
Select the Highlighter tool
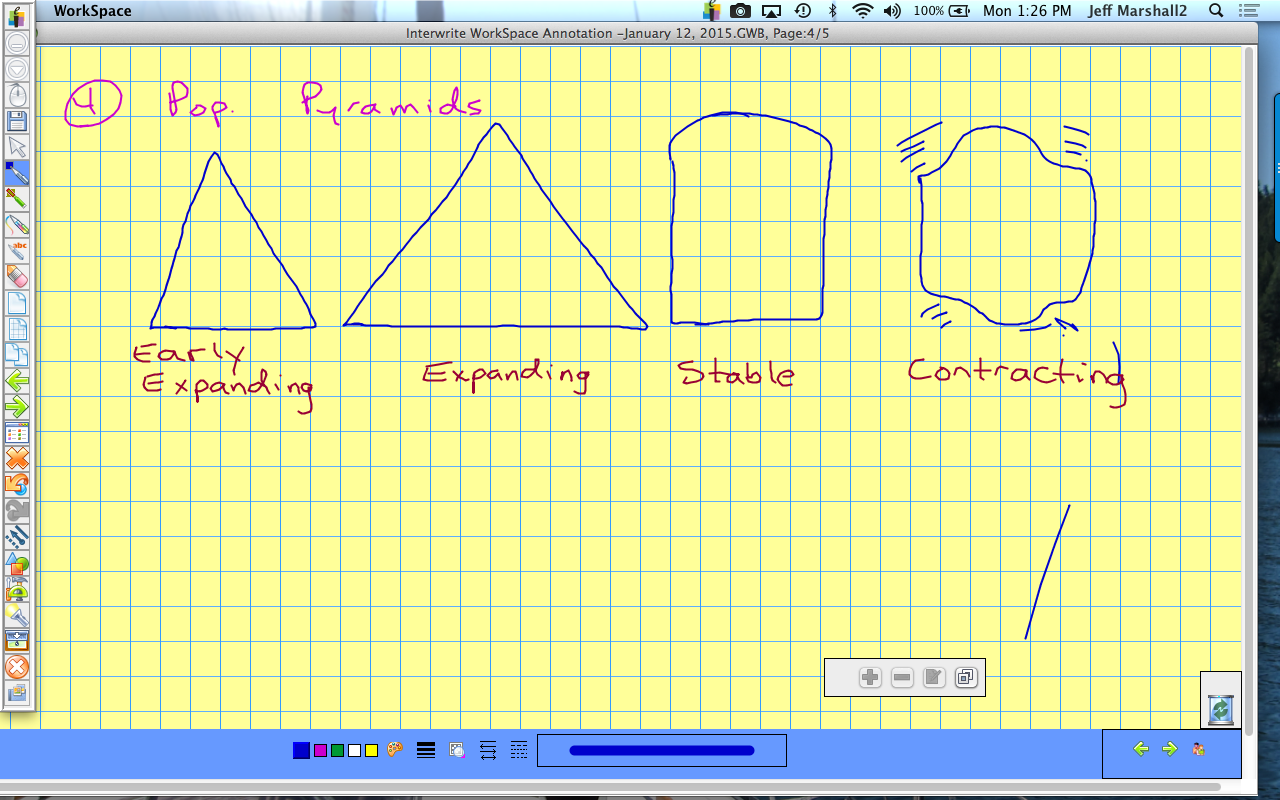(17, 199)
